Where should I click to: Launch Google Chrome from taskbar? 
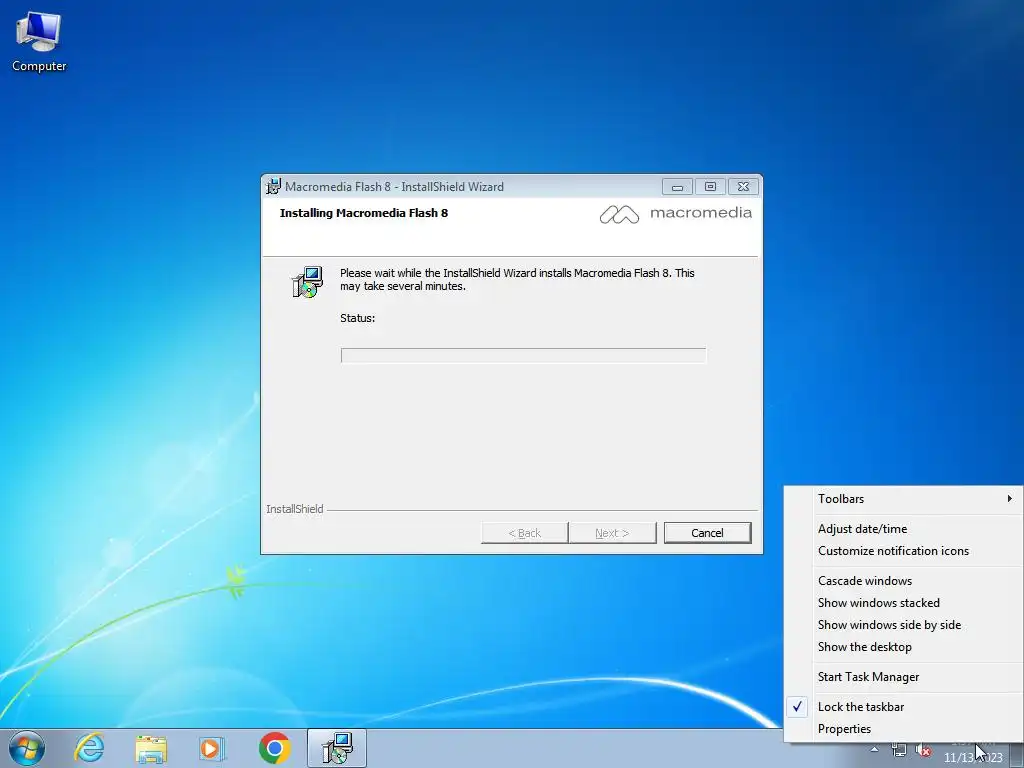coord(274,748)
